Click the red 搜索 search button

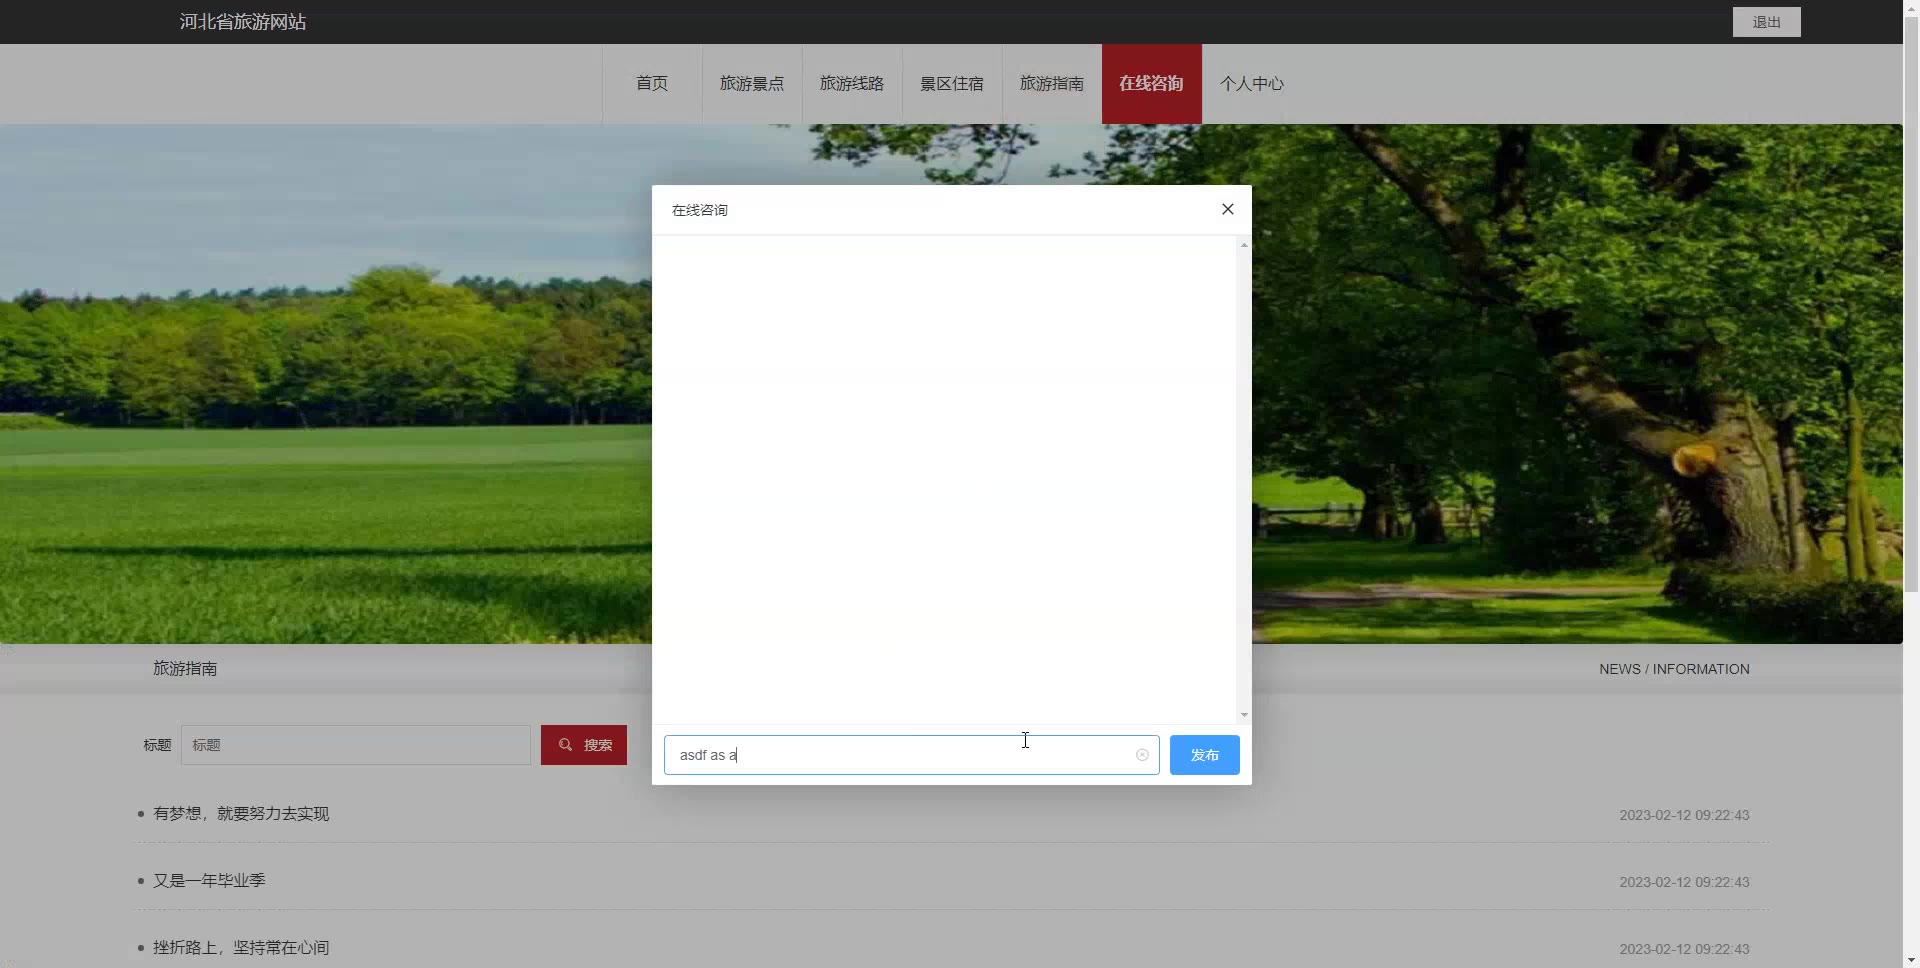point(584,745)
